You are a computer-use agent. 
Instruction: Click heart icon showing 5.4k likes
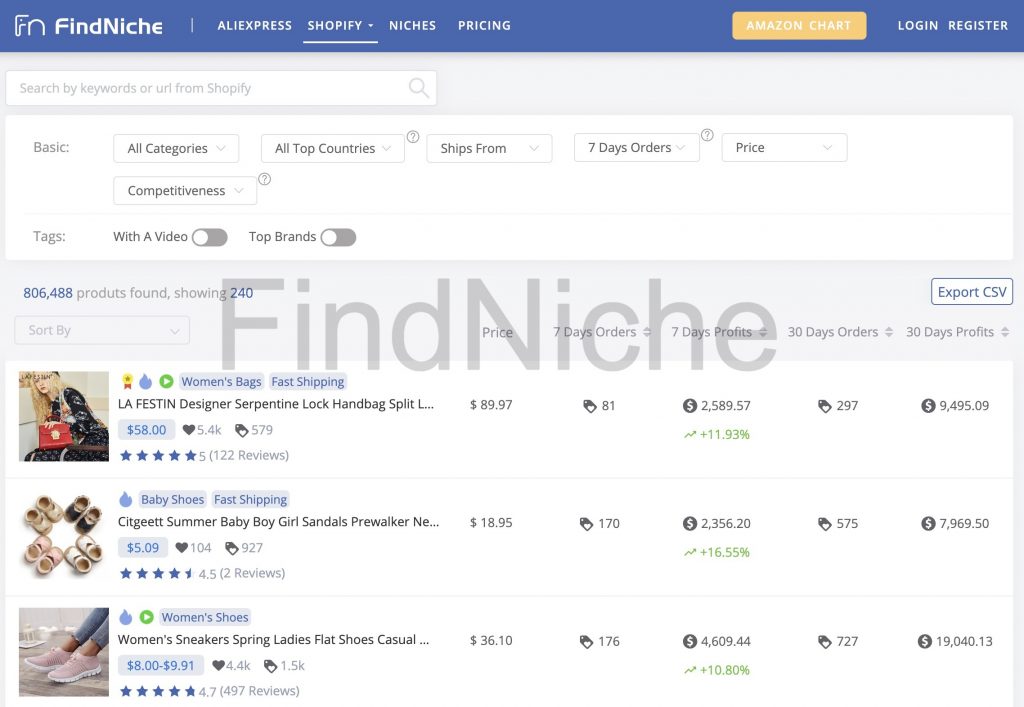tap(189, 430)
